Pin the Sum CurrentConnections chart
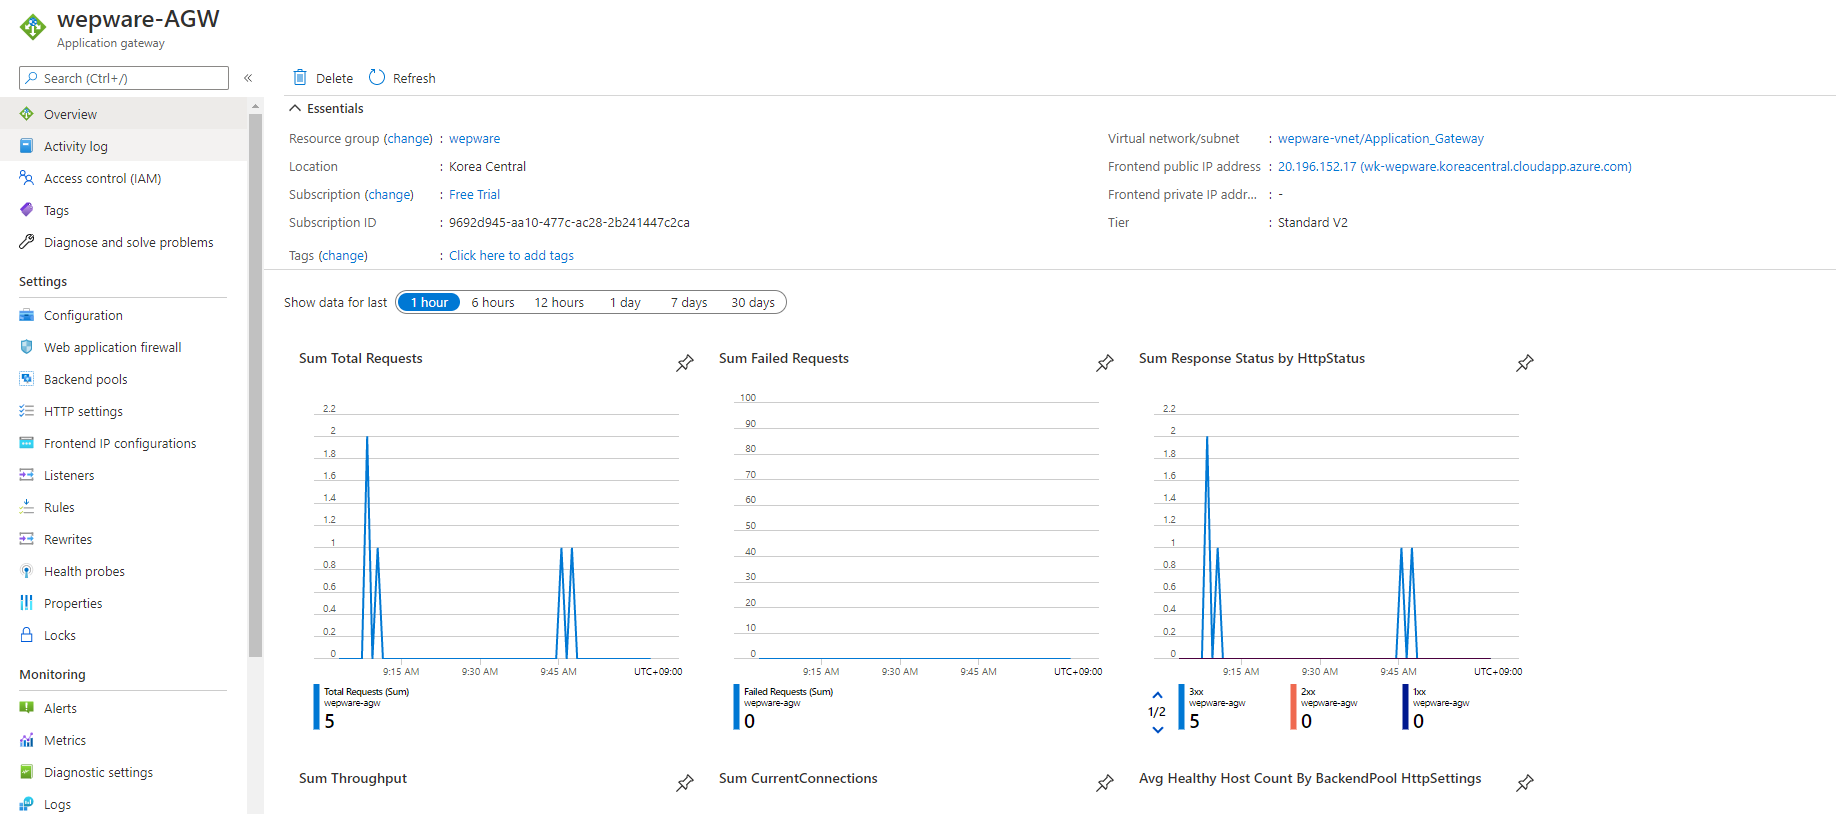Viewport: 1836px width, 814px height. (1105, 783)
